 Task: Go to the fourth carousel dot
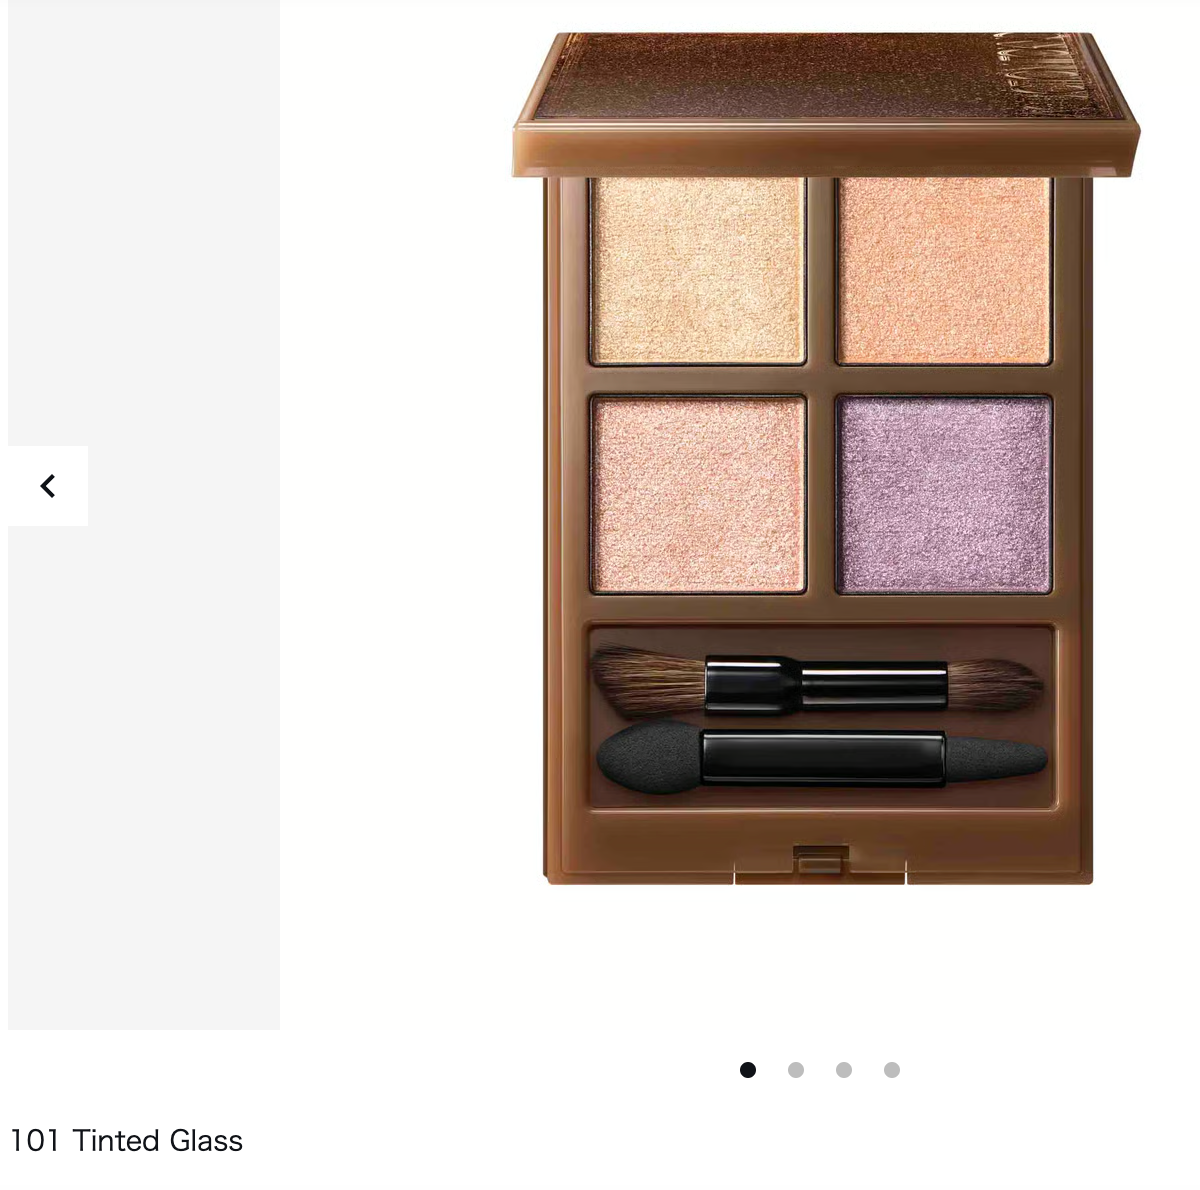[x=892, y=1070]
